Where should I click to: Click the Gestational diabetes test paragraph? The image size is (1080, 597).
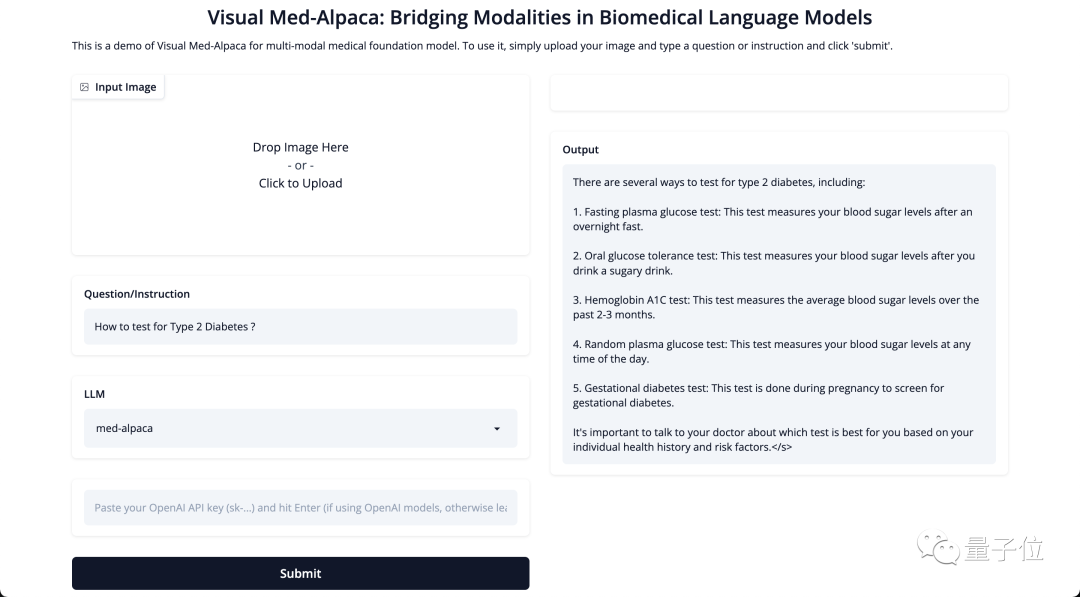pyautogui.click(x=758, y=395)
